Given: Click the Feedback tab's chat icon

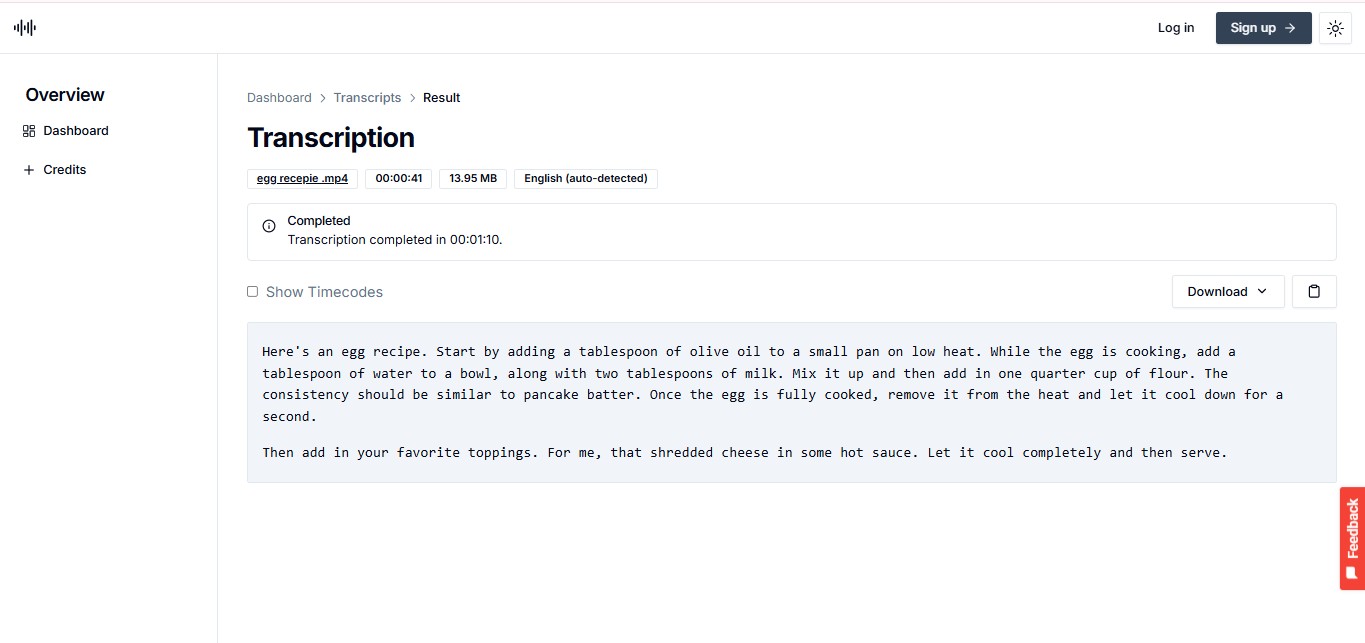Looking at the screenshot, I should point(1352,573).
